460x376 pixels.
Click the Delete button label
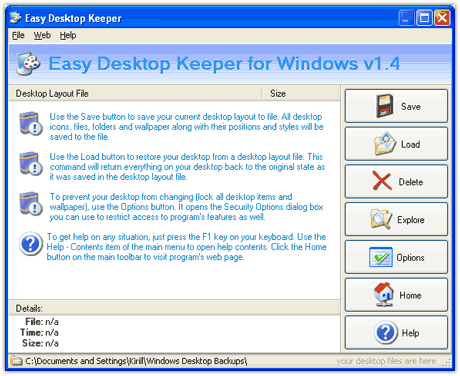coord(411,182)
